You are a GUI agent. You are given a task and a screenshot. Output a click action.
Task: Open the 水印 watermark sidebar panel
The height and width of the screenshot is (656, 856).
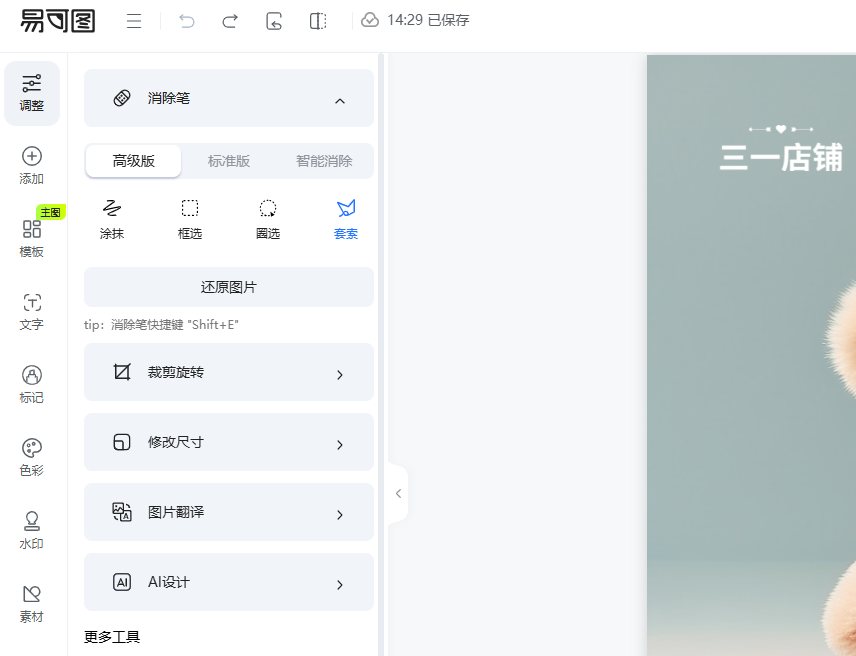pyautogui.click(x=32, y=530)
